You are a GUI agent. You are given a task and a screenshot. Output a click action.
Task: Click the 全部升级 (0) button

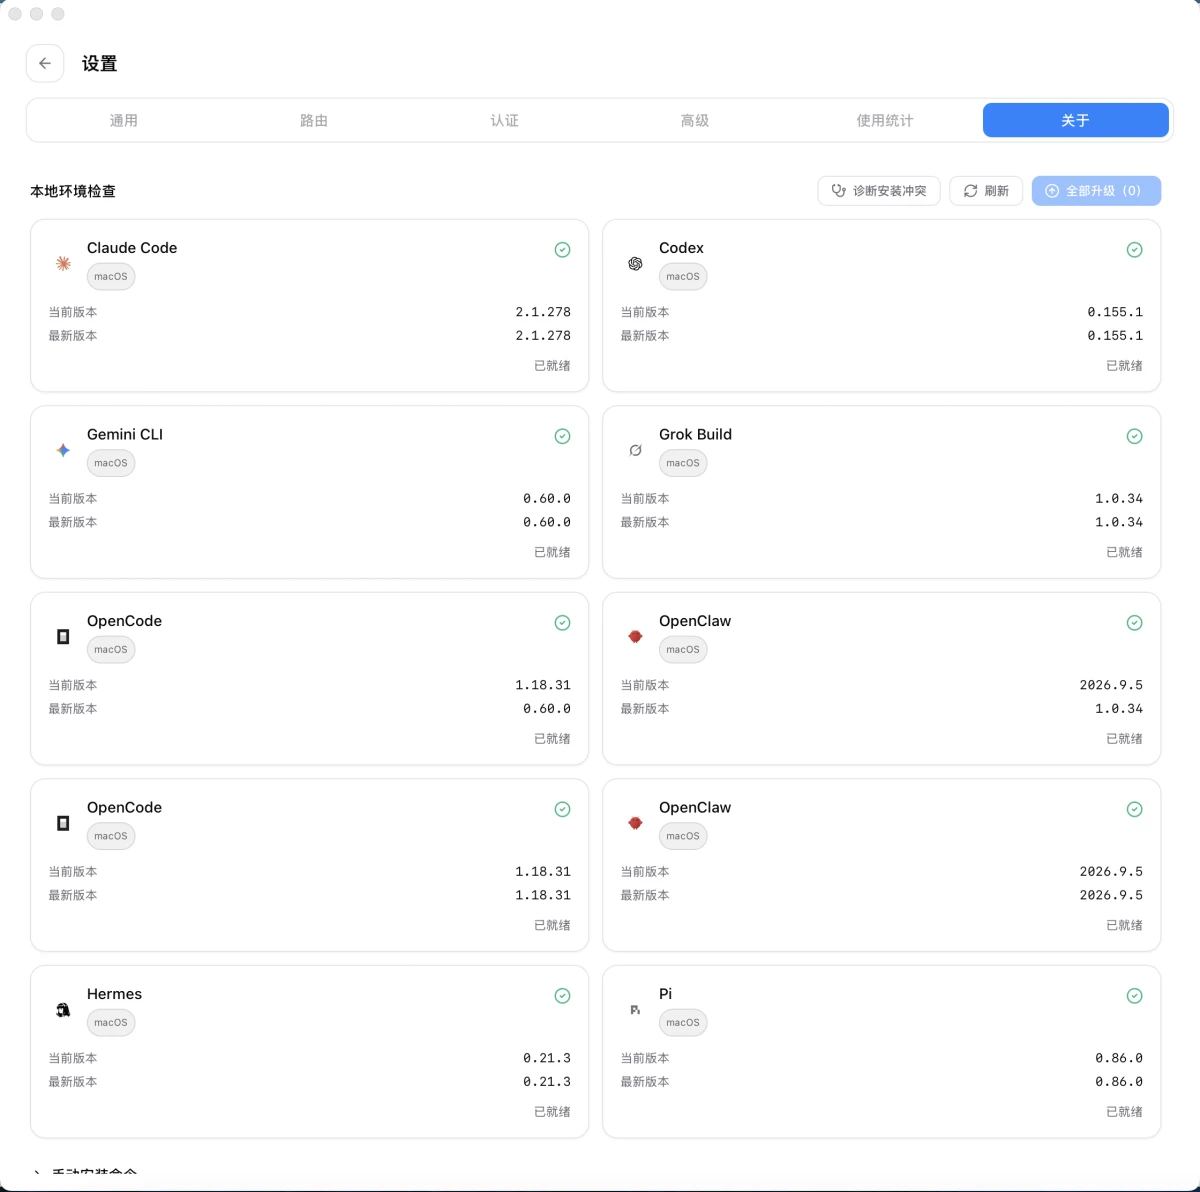[1096, 191]
